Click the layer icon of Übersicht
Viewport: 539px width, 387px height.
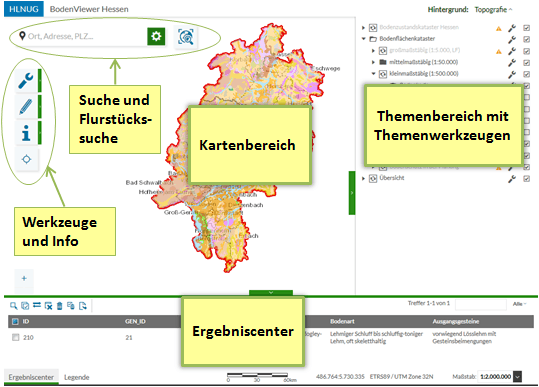(x=373, y=178)
